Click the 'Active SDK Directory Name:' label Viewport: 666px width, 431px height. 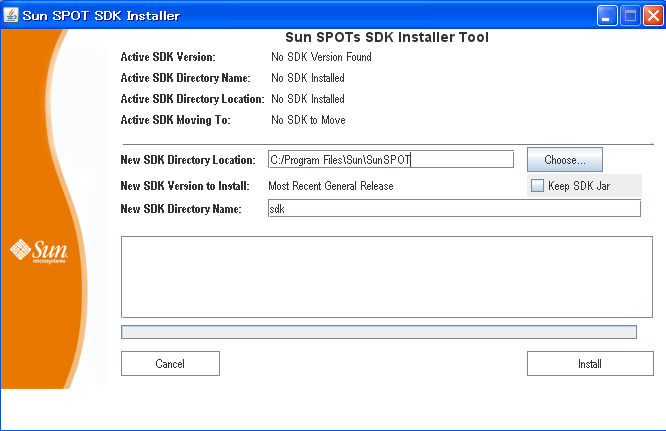tap(186, 78)
